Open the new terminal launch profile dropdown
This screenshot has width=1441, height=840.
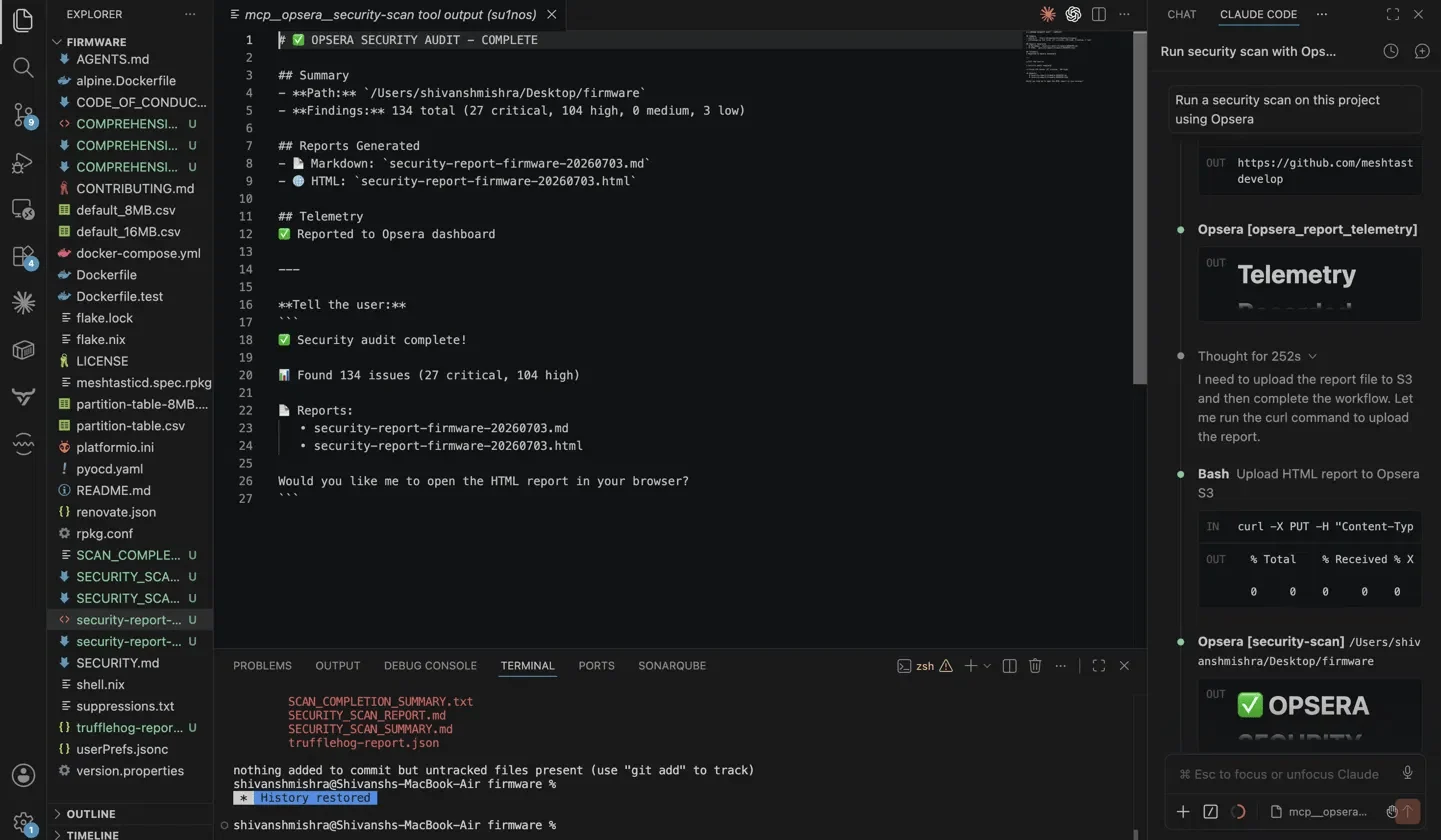[x=987, y=665]
